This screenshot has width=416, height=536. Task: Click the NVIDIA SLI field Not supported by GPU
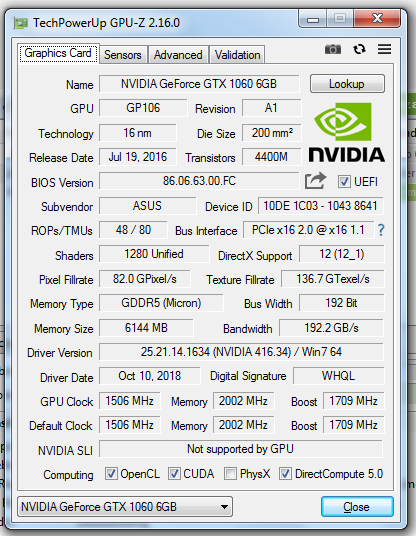coord(241,449)
